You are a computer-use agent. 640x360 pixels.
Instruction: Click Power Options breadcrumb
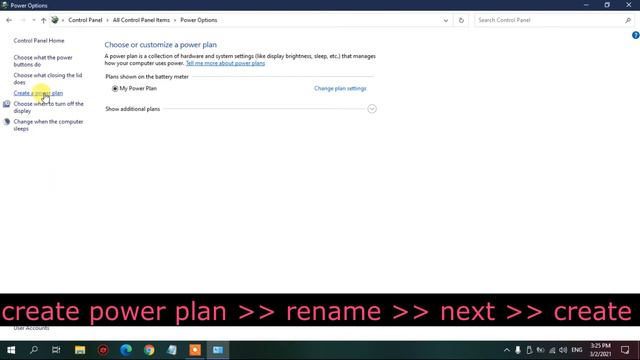[199, 20]
